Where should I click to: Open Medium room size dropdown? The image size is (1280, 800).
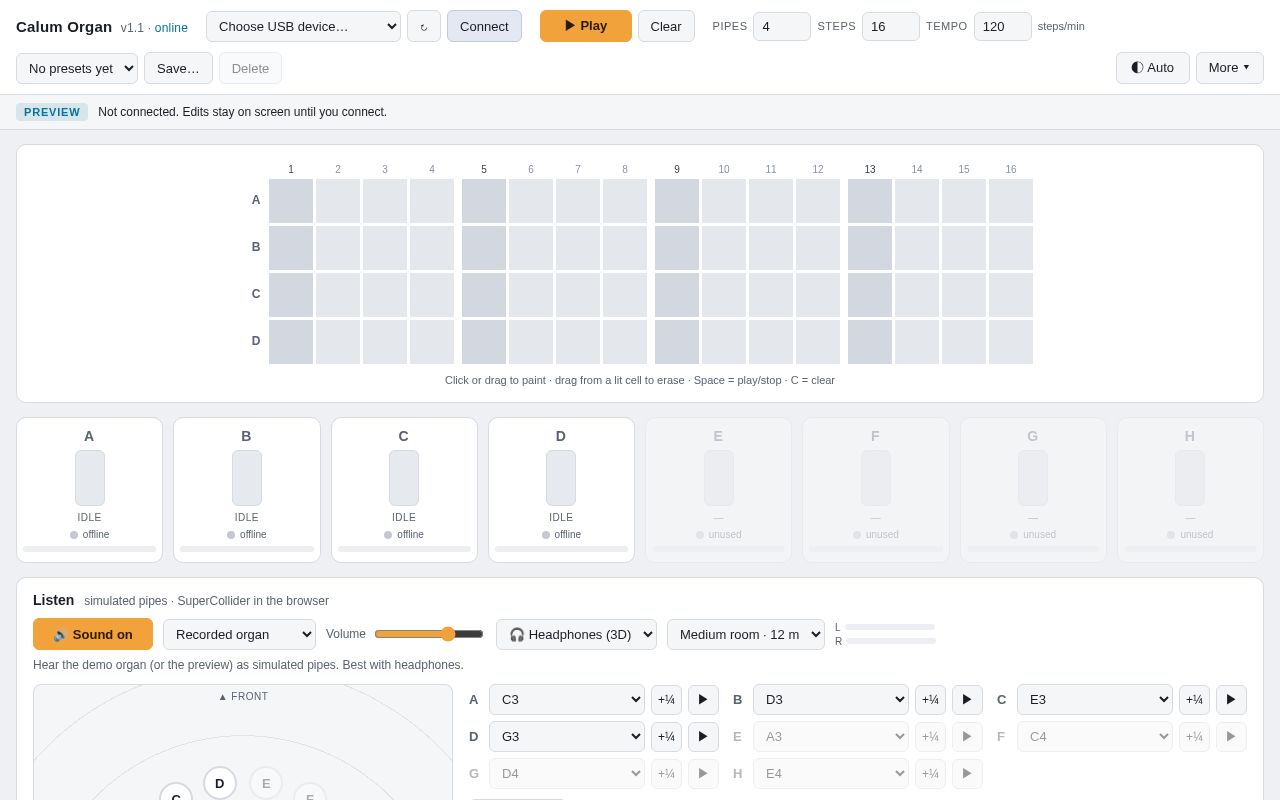click(x=746, y=634)
